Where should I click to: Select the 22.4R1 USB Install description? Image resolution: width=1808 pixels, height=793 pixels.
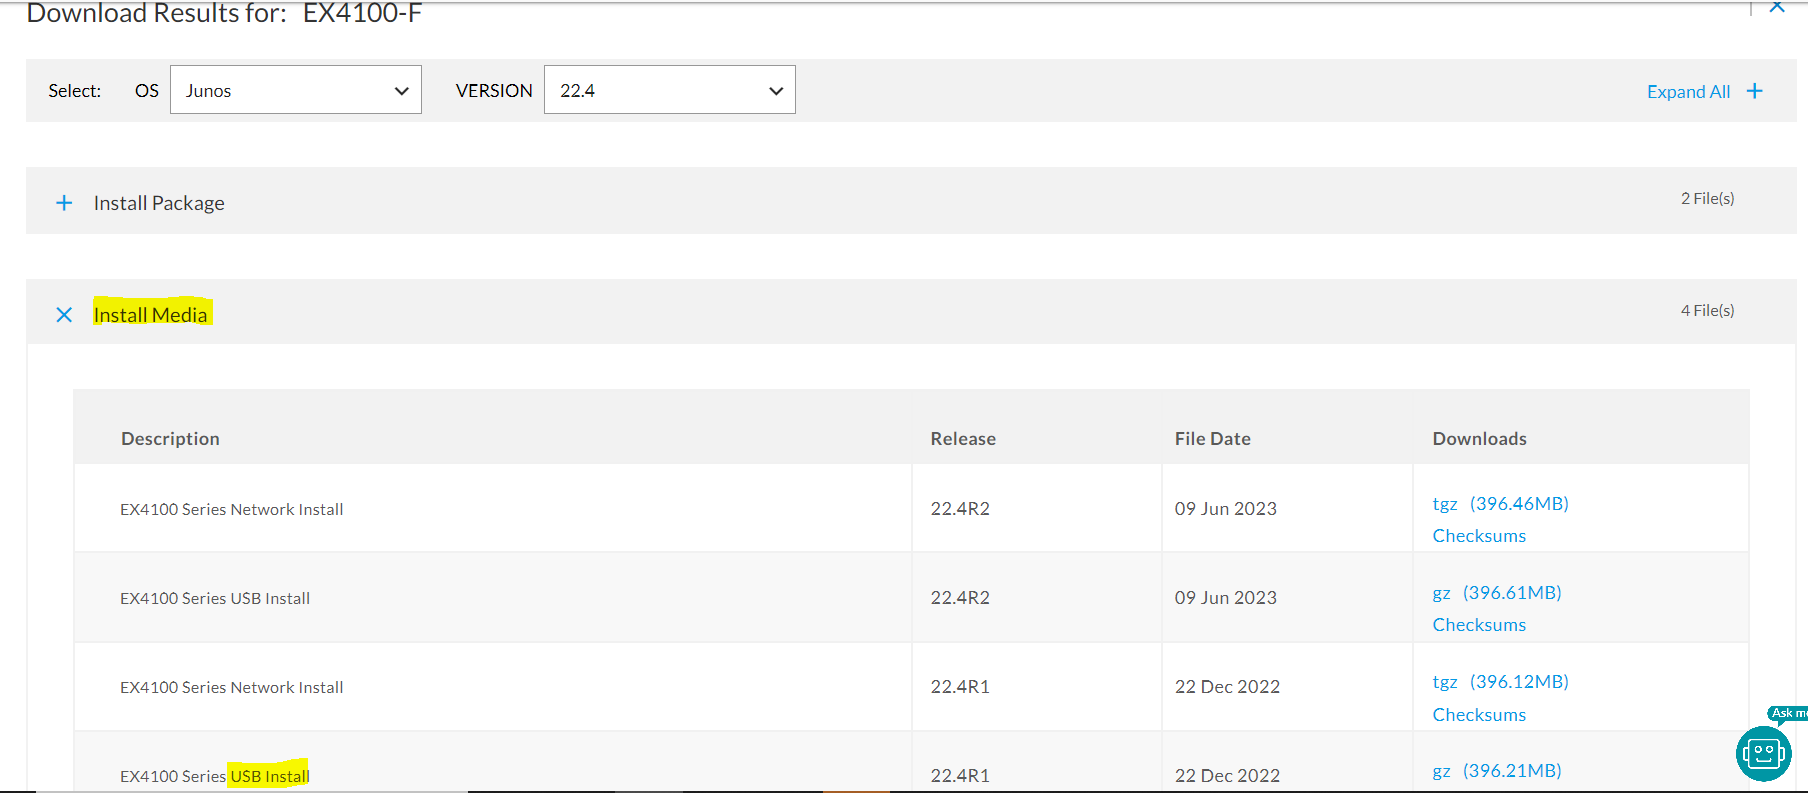point(215,776)
